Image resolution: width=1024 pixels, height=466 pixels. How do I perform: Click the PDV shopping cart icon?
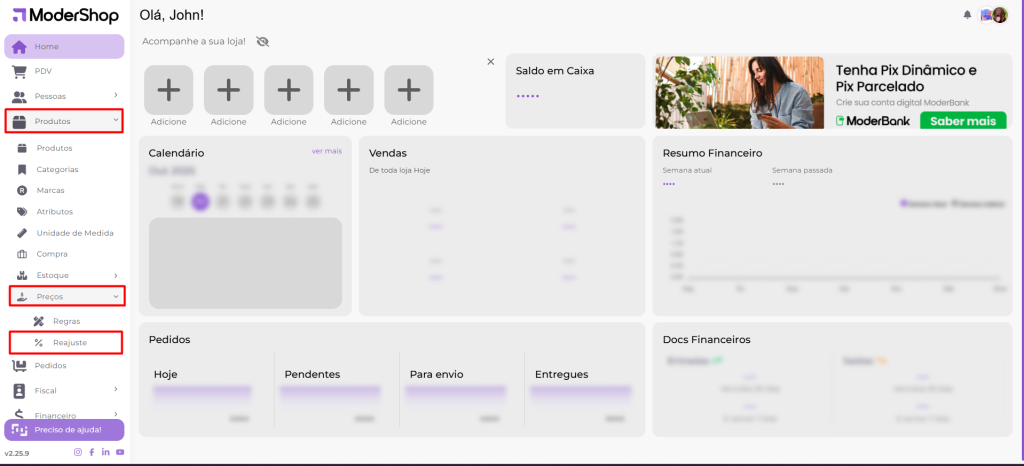point(19,72)
